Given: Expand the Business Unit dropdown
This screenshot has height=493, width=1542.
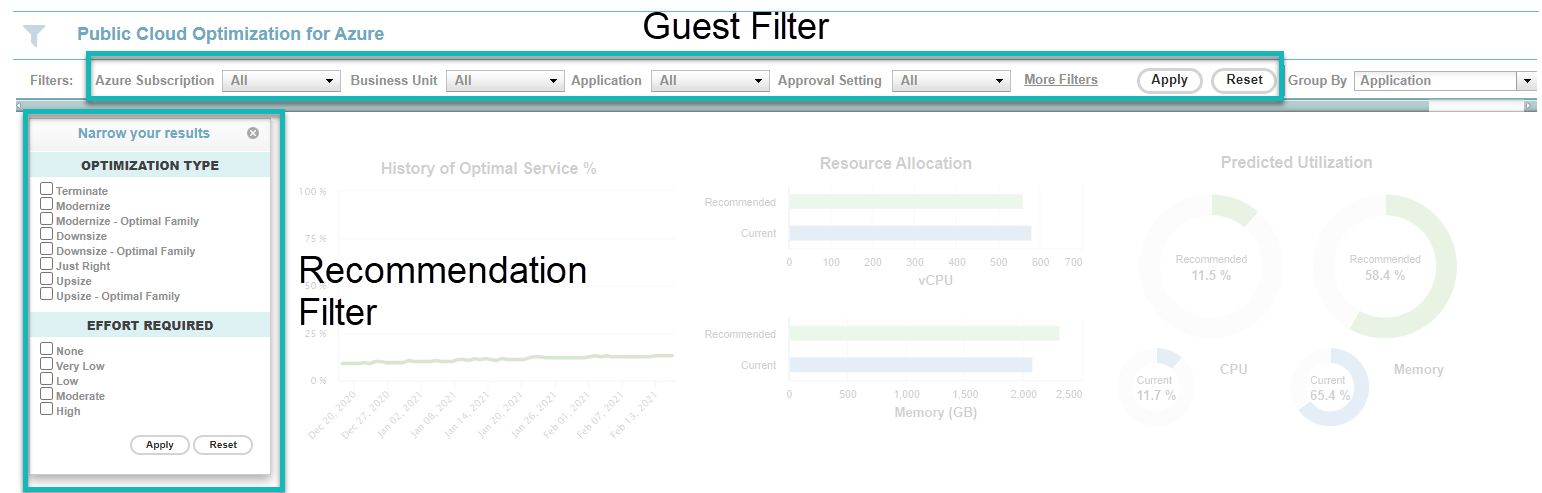Looking at the screenshot, I should tap(505, 81).
